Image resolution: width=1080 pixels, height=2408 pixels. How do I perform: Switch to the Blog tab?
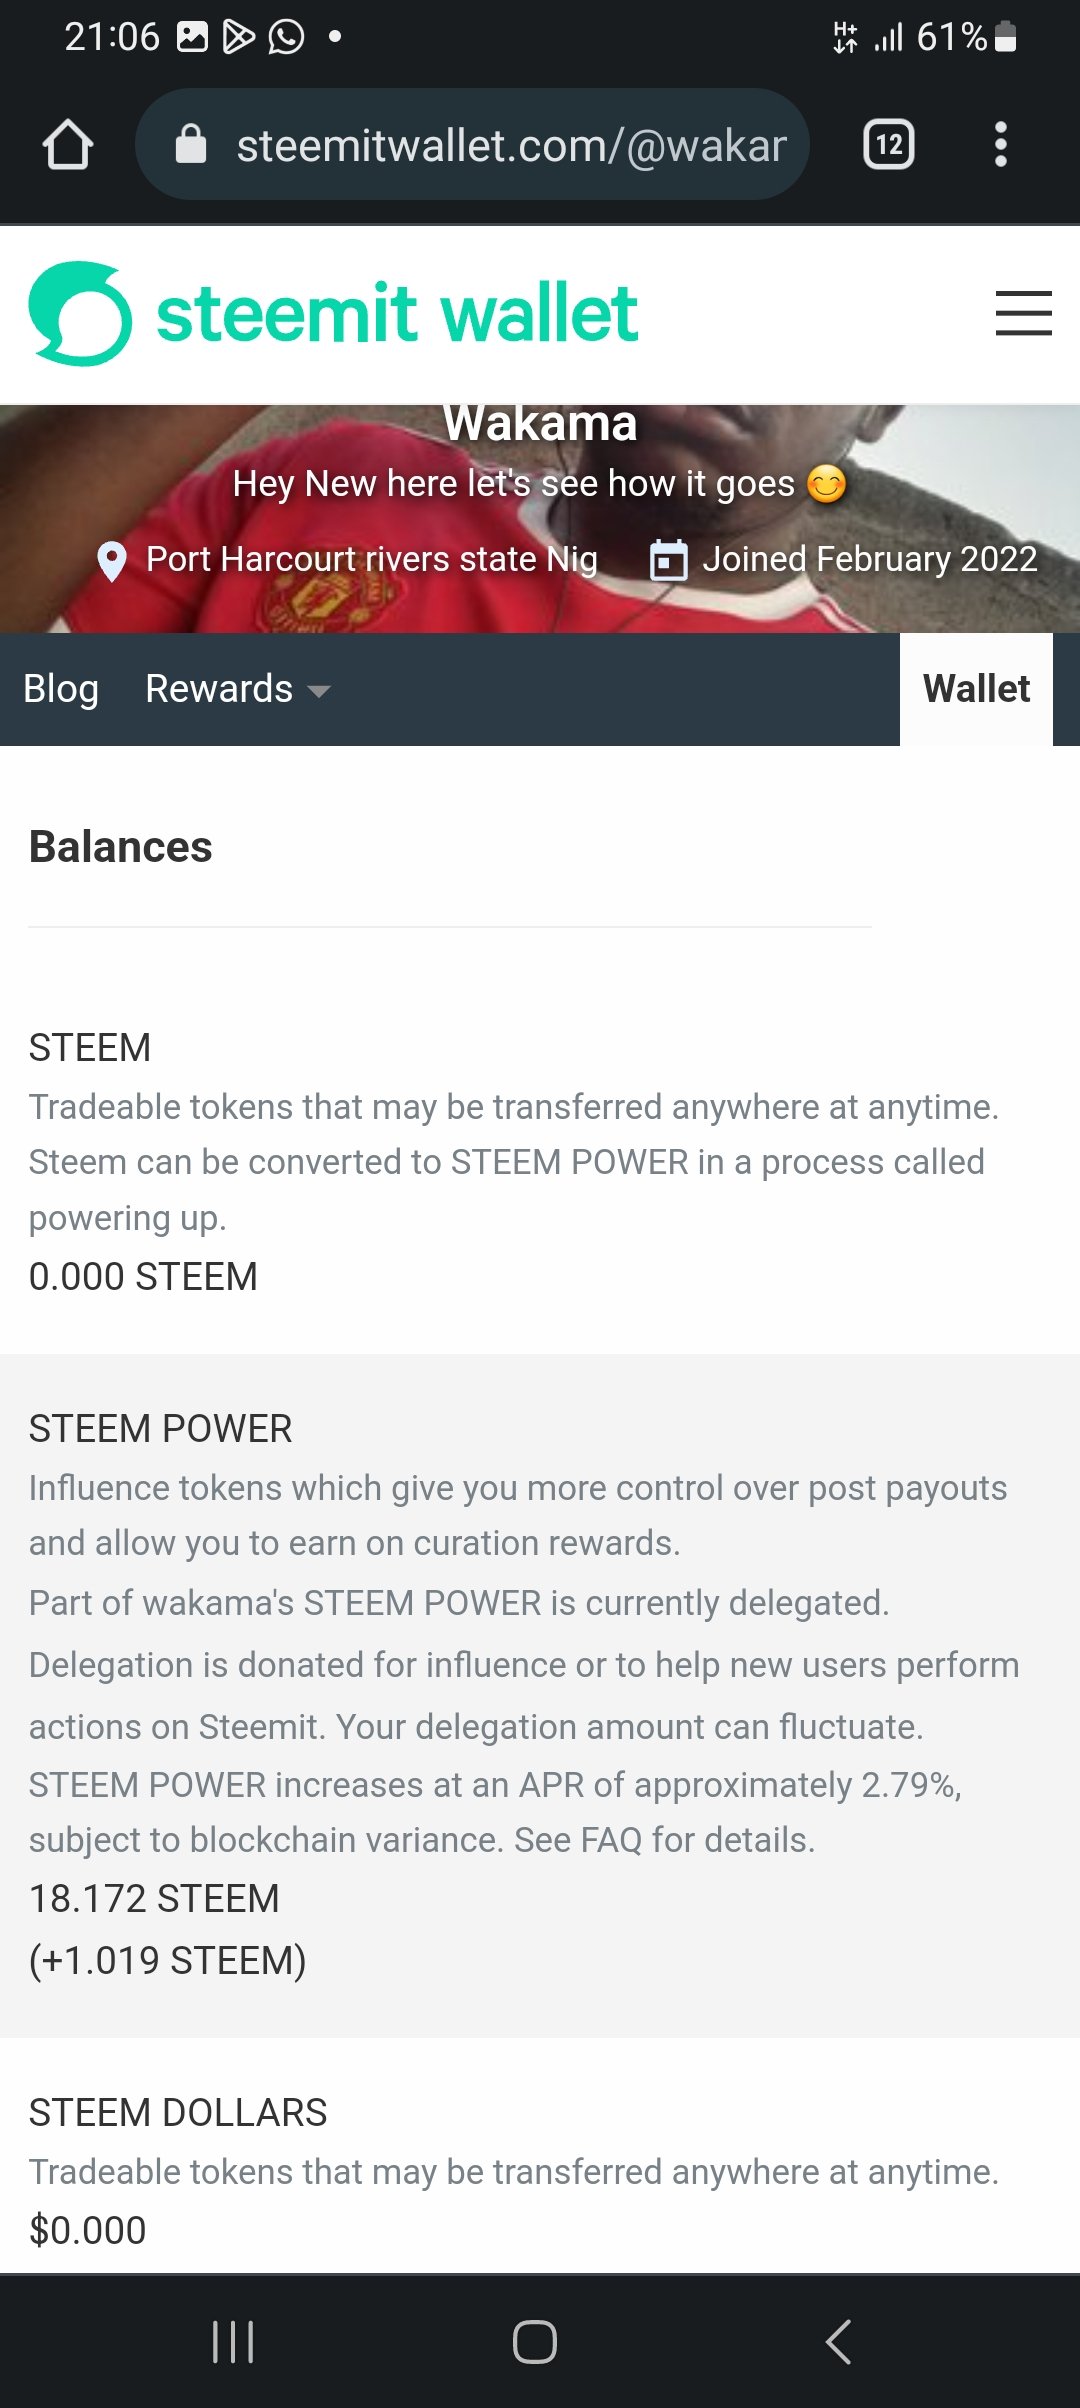coord(61,689)
